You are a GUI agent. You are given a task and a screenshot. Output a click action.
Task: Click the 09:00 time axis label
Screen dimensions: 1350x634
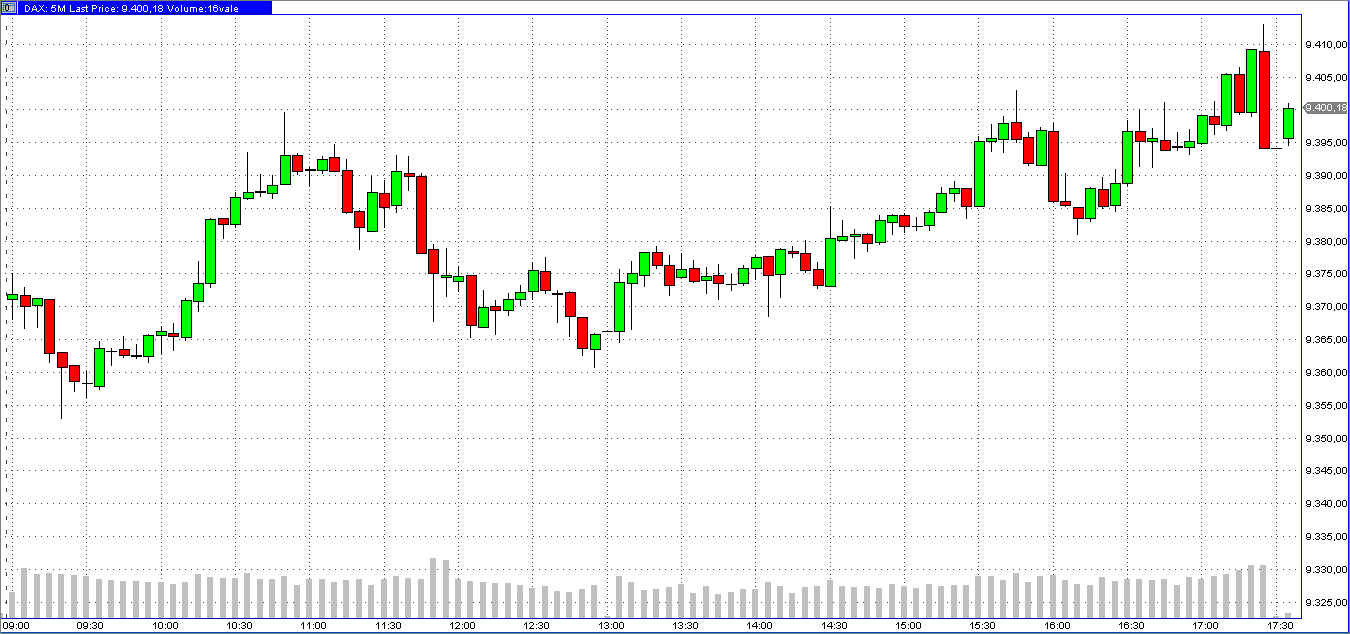point(16,626)
